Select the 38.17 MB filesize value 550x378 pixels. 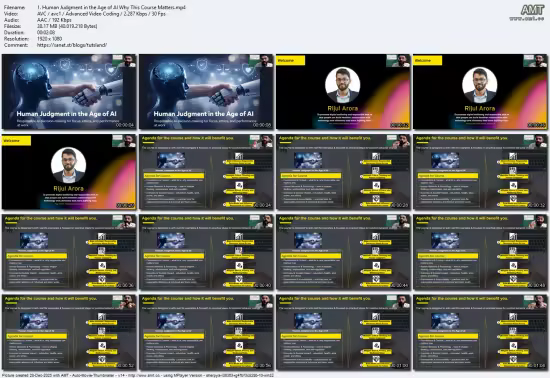click(67, 26)
